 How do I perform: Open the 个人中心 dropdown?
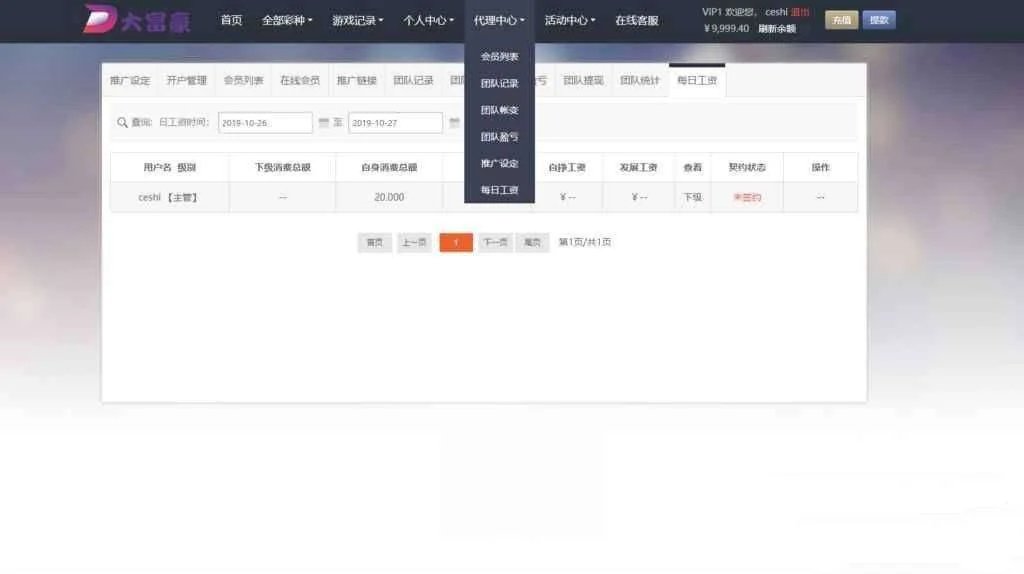428,20
